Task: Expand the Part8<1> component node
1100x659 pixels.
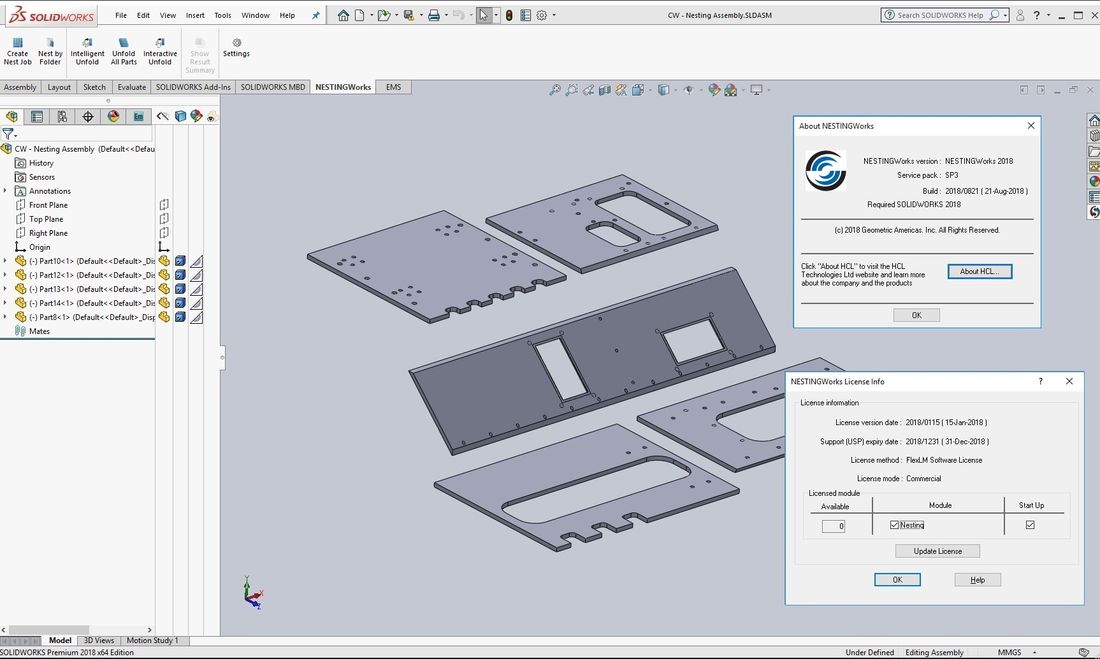Action: (x=5, y=317)
